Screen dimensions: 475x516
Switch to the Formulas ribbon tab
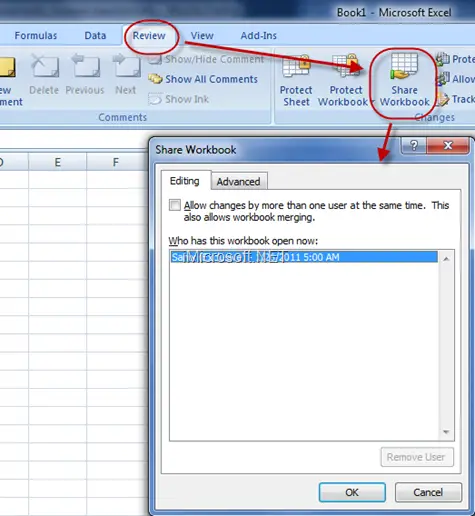pyautogui.click(x=36, y=36)
